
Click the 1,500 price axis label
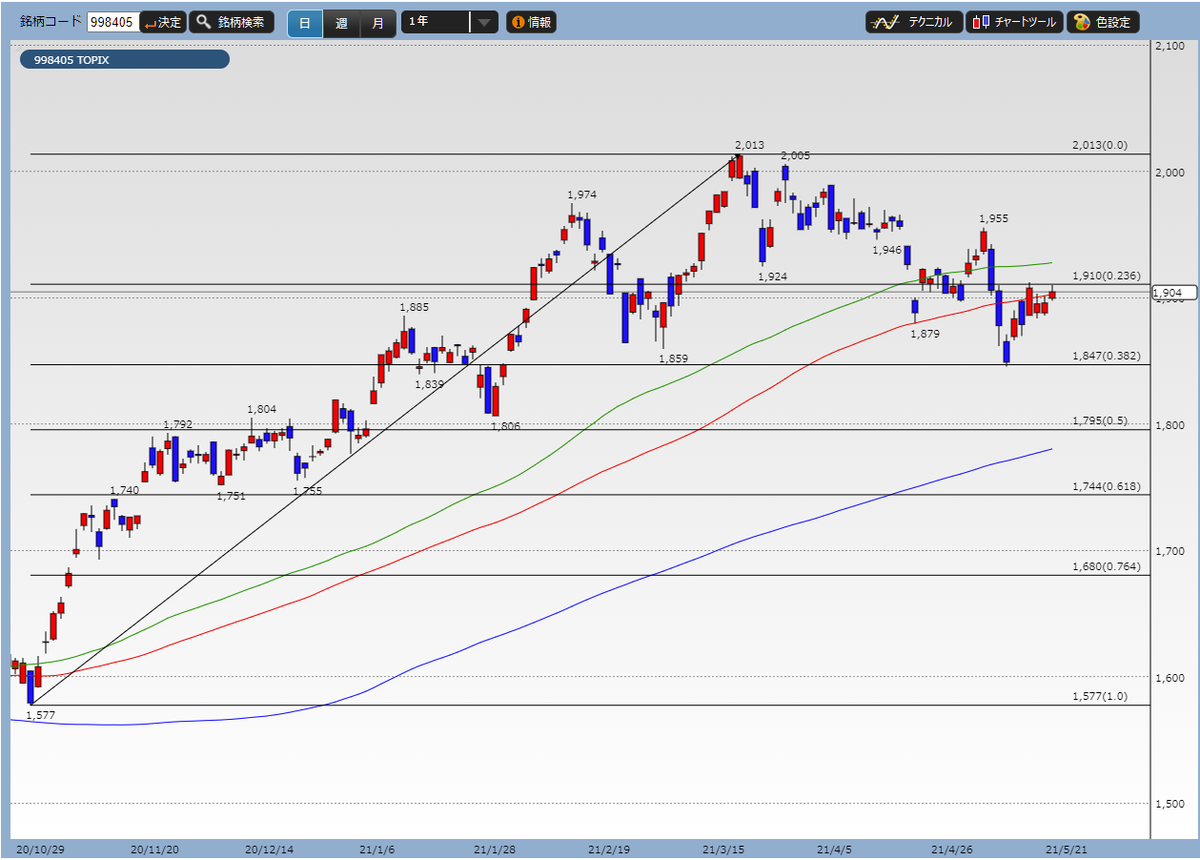(x=1169, y=803)
